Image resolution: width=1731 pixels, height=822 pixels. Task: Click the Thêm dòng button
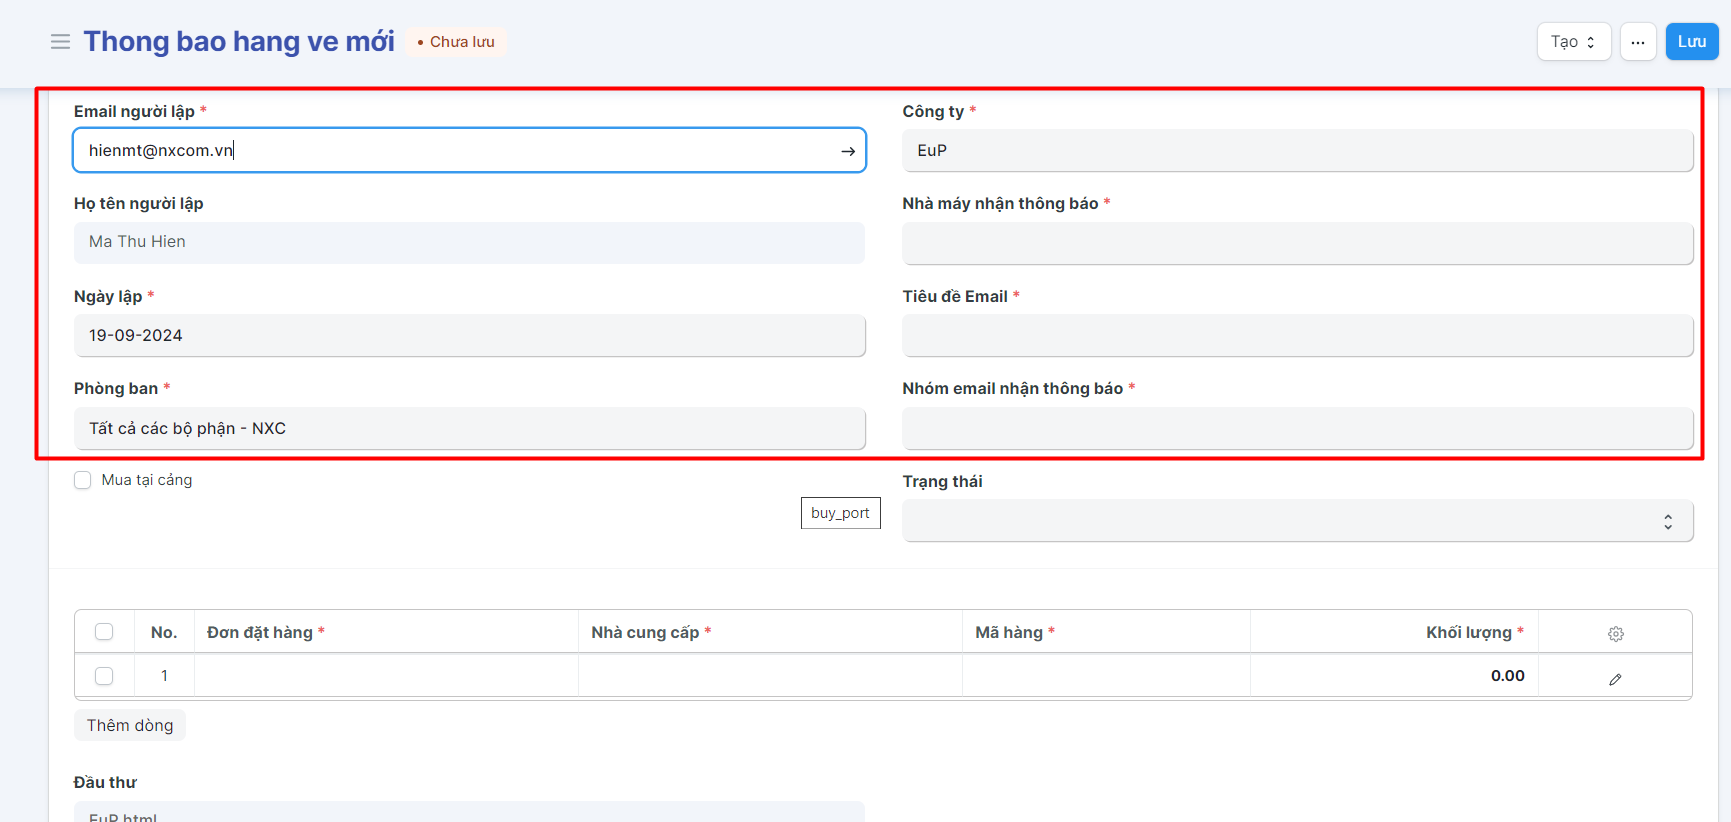click(x=130, y=725)
